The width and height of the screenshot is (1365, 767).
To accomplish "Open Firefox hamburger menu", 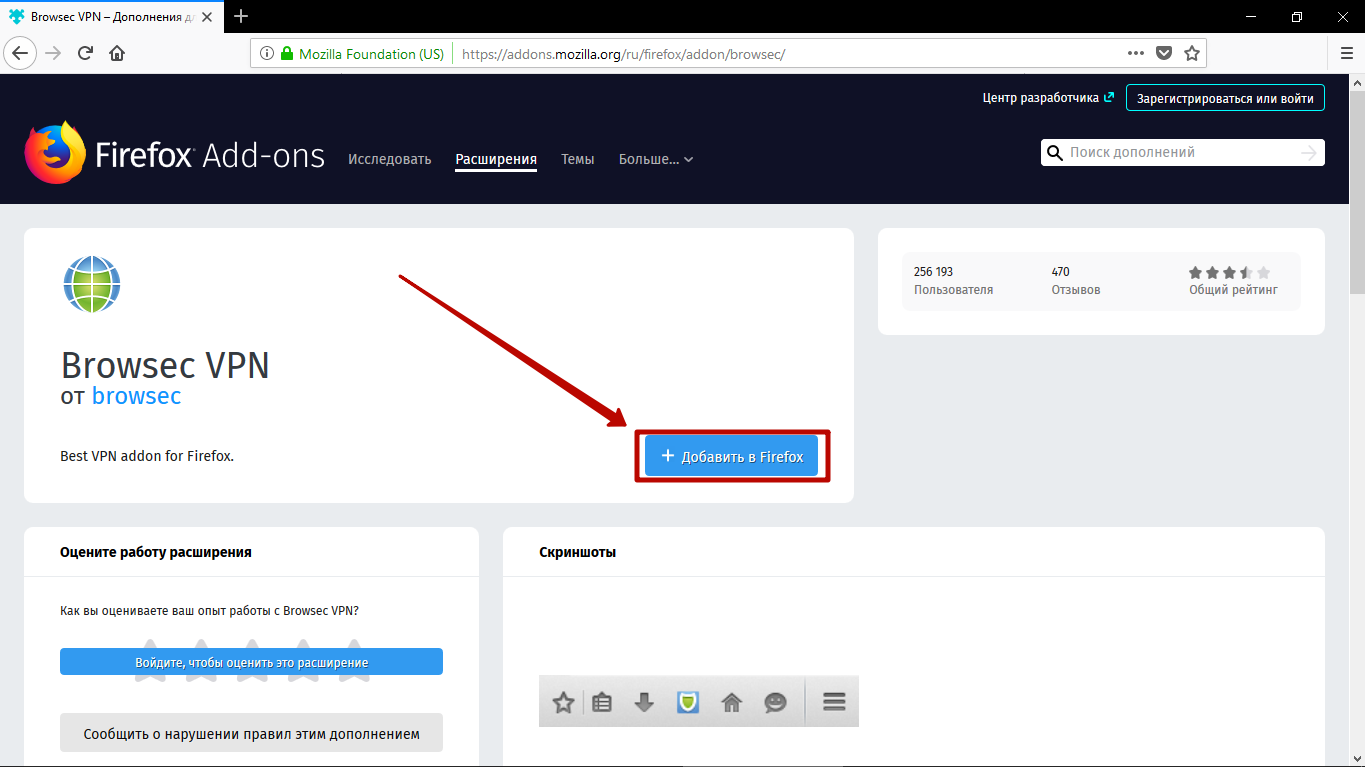I will (1347, 53).
